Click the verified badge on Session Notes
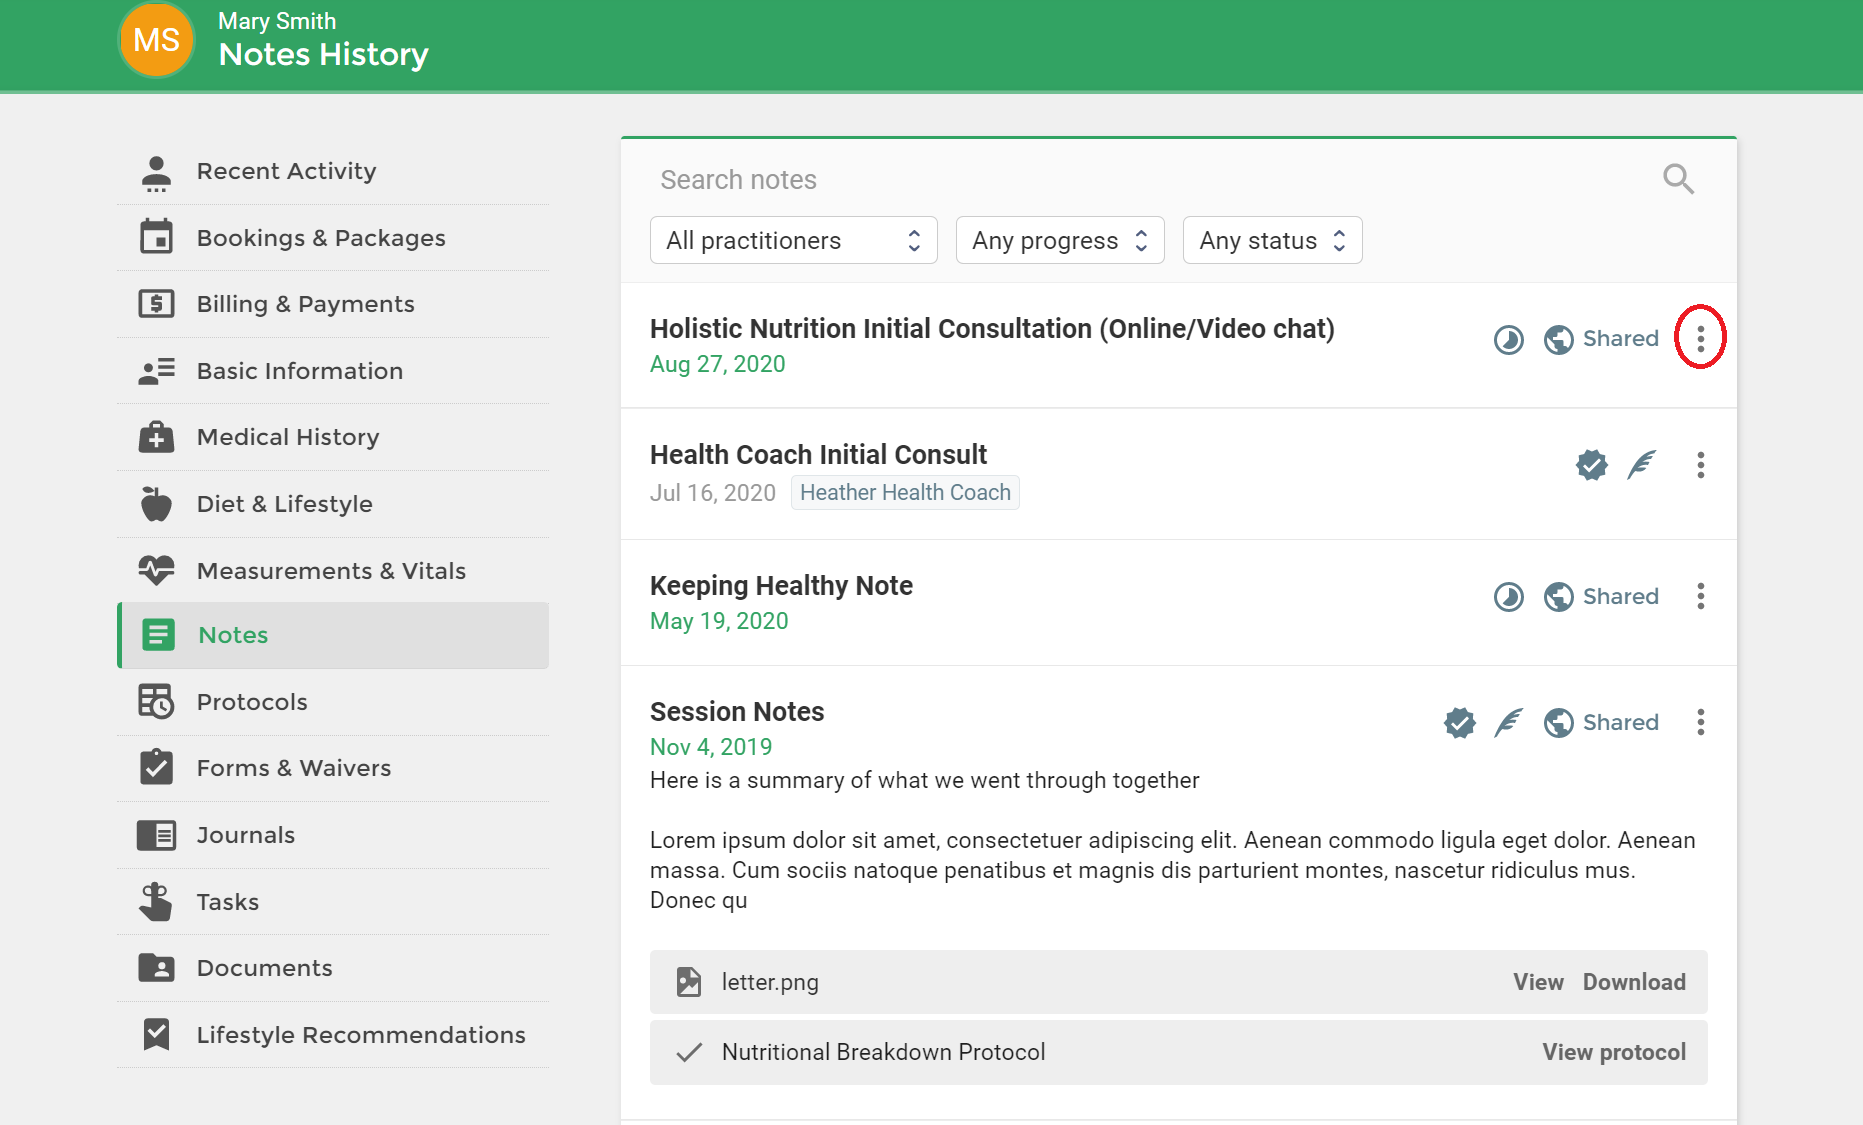This screenshot has width=1863, height=1125. click(1460, 722)
